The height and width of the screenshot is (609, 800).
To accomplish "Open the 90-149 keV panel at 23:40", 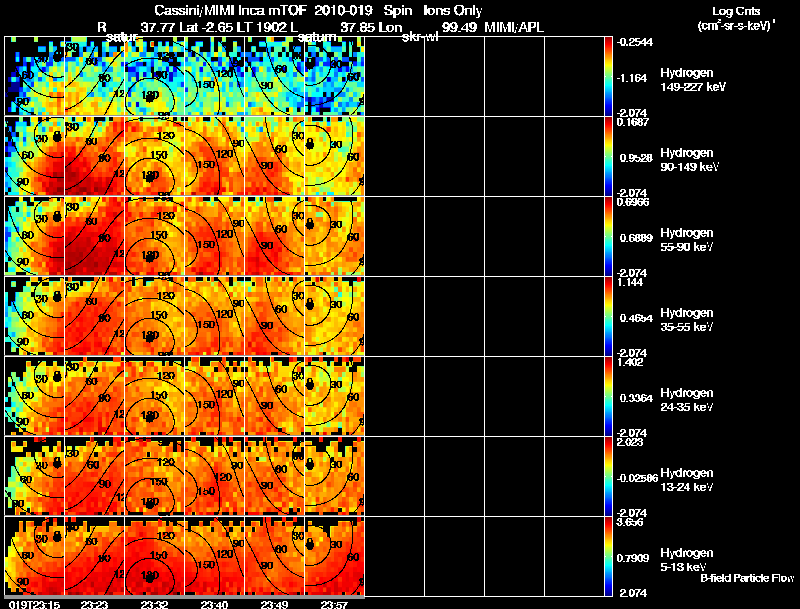I will pyautogui.click(x=214, y=156).
